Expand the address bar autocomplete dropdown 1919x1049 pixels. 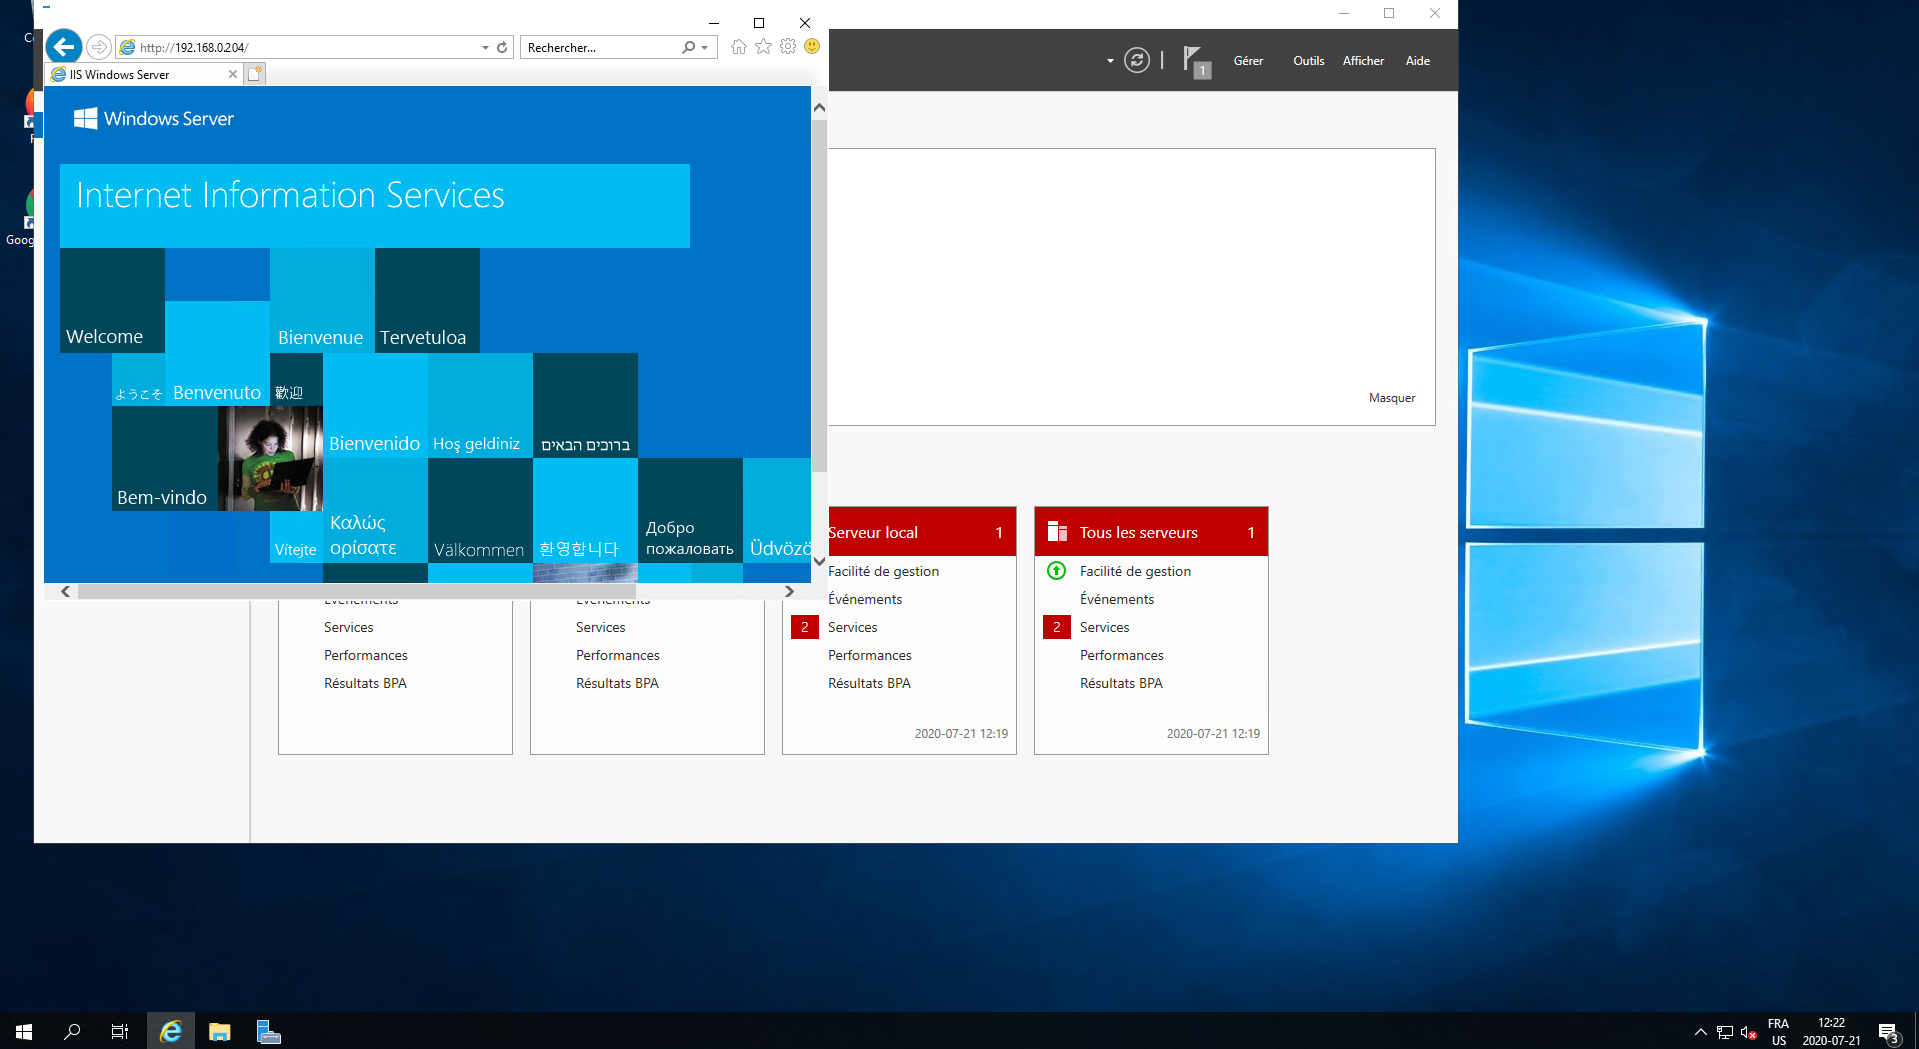tap(485, 47)
